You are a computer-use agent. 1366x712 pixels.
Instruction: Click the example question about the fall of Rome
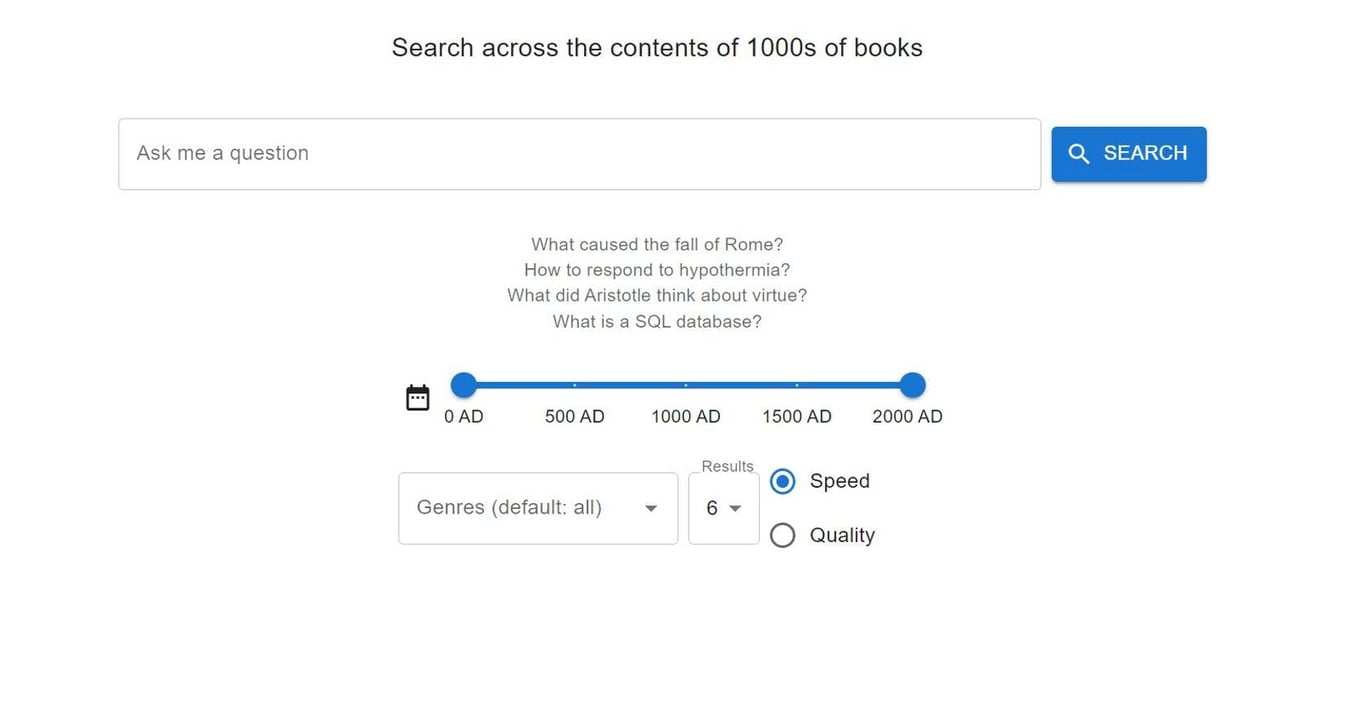pyautogui.click(x=656, y=244)
